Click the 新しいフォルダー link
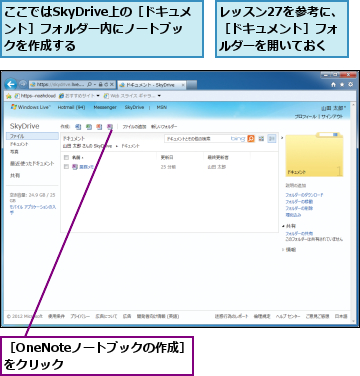This screenshot has height=376, width=360. point(164,127)
